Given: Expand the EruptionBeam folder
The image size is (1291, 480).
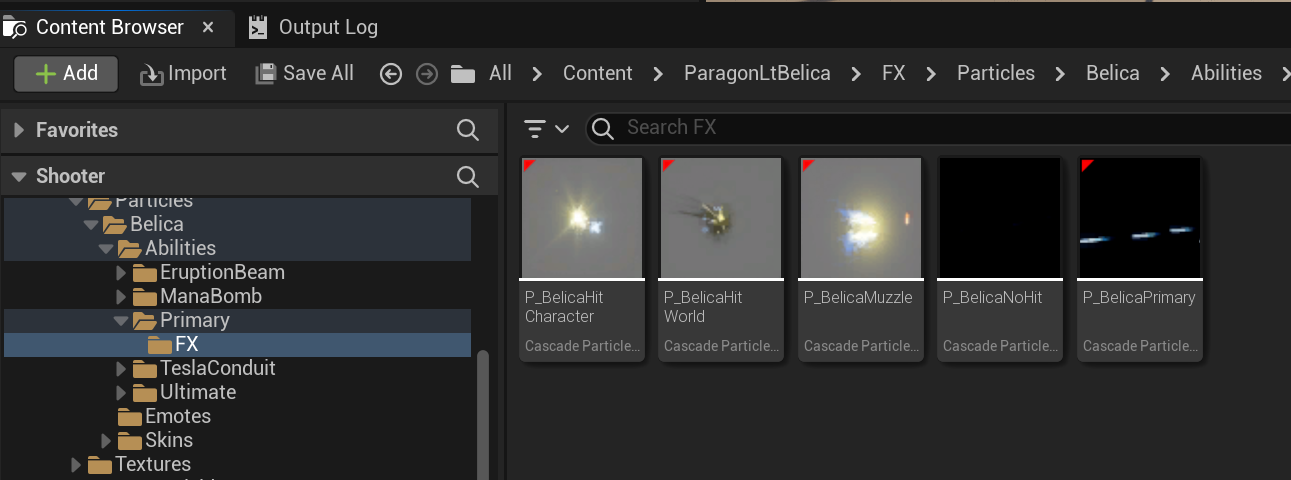Looking at the screenshot, I should pyautogui.click(x=122, y=273).
